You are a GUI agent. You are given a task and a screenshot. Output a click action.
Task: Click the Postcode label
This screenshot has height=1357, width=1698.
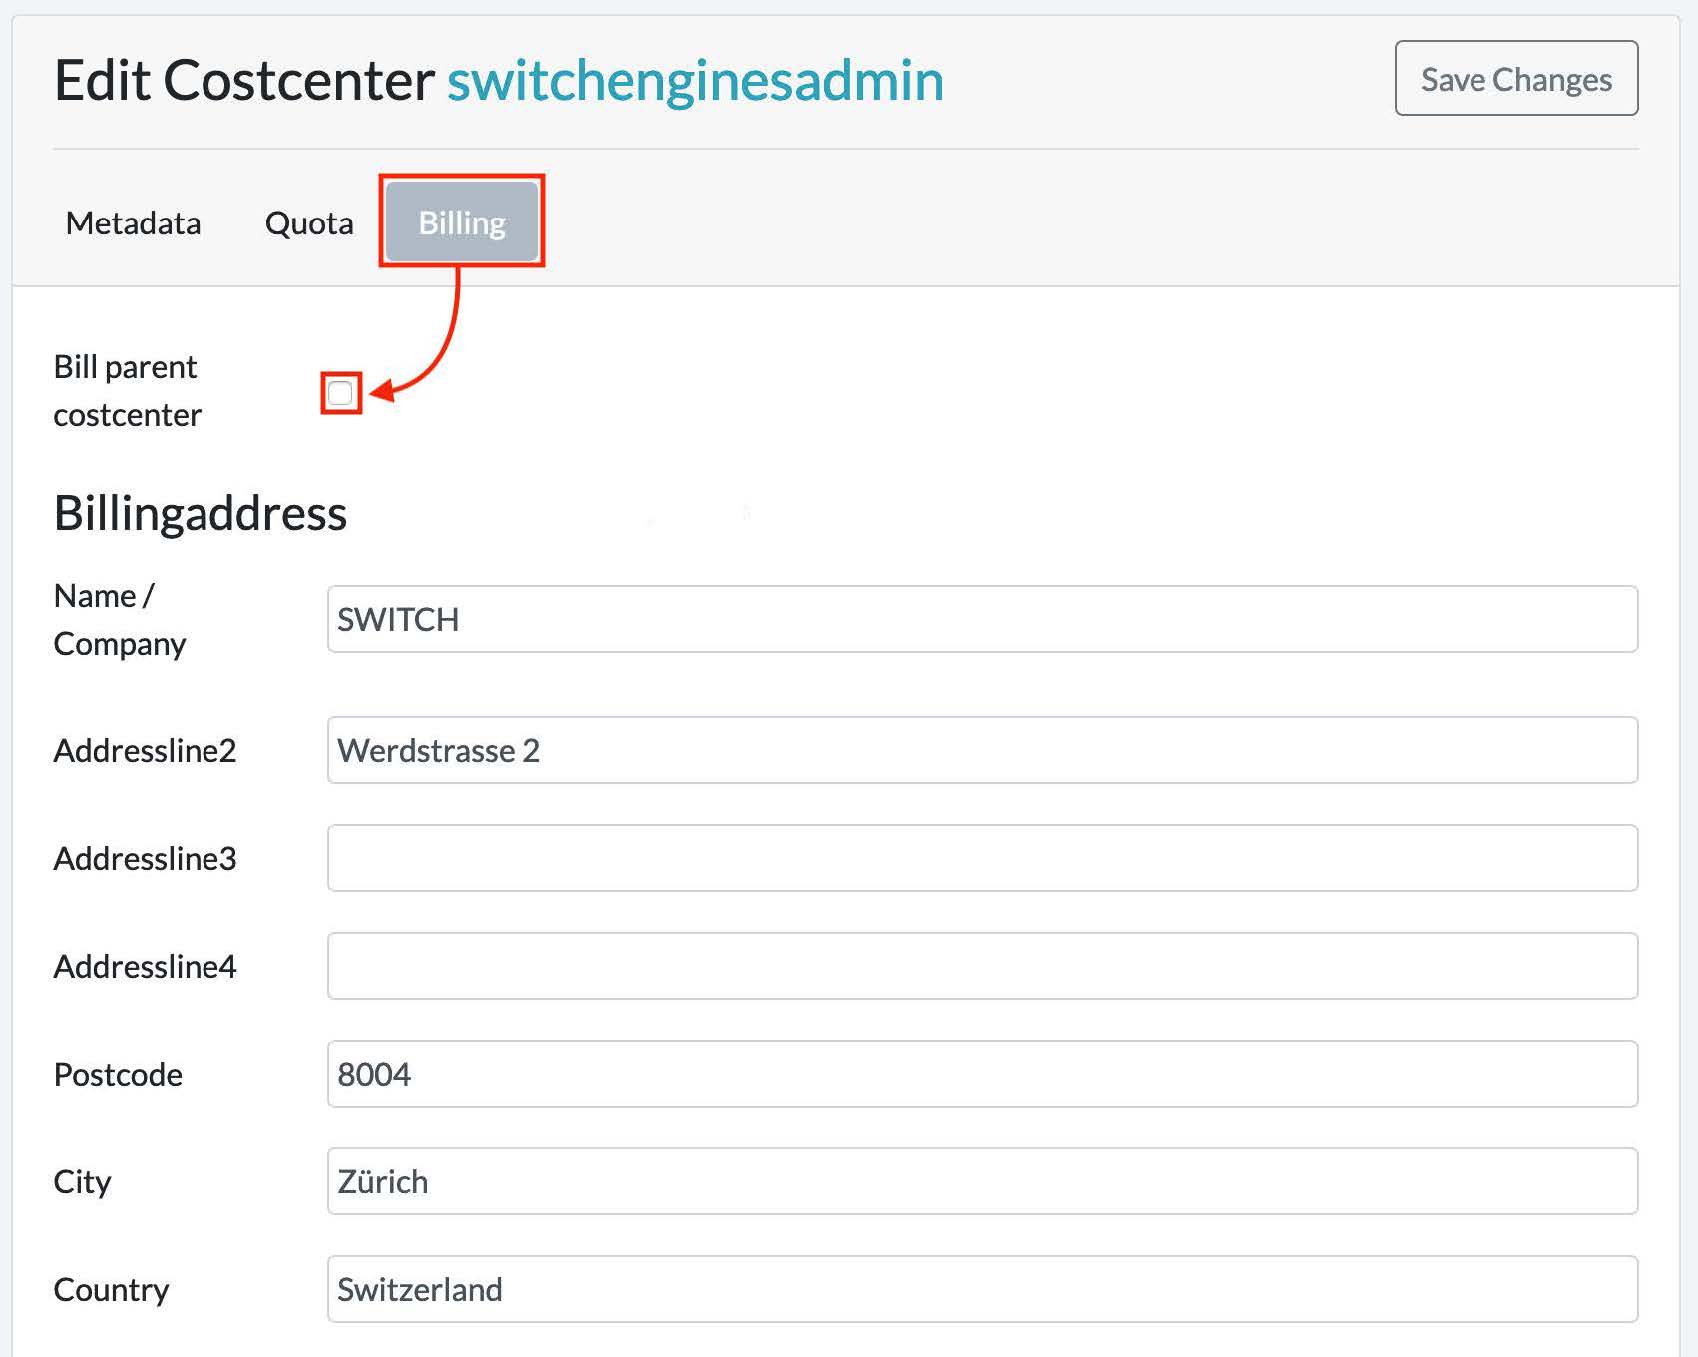(x=118, y=1074)
